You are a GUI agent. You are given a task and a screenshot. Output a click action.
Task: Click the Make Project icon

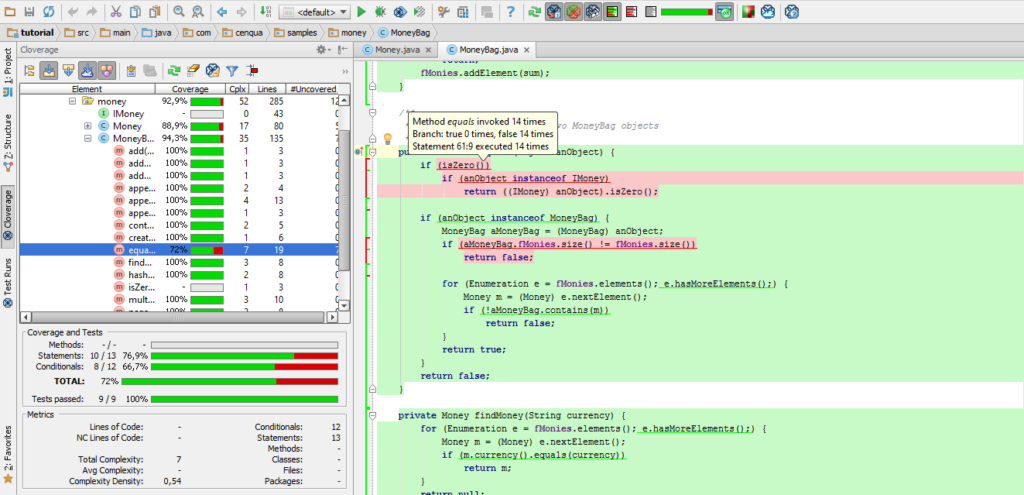tap(264, 11)
